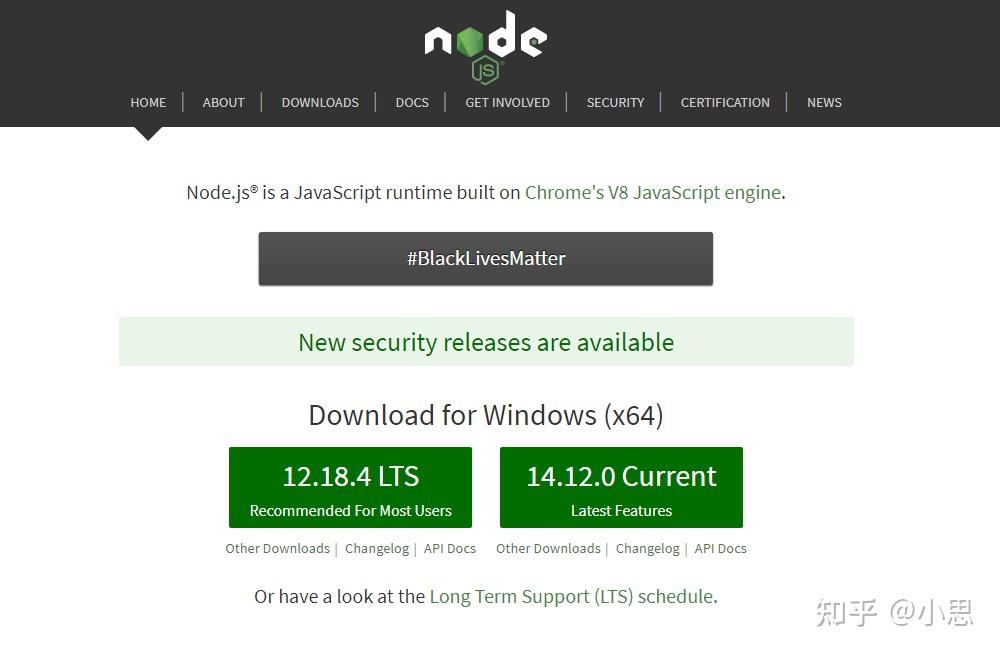Go to the ABOUT page

click(223, 102)
